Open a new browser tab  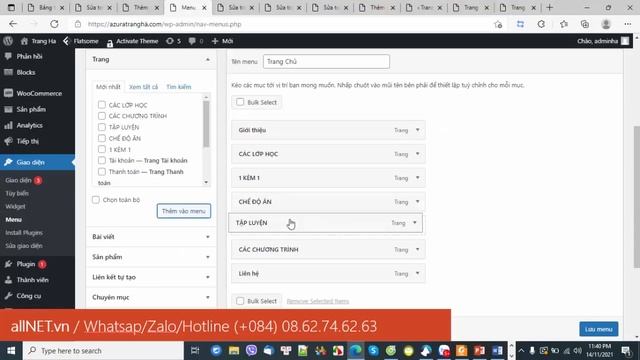click(549, 7)
